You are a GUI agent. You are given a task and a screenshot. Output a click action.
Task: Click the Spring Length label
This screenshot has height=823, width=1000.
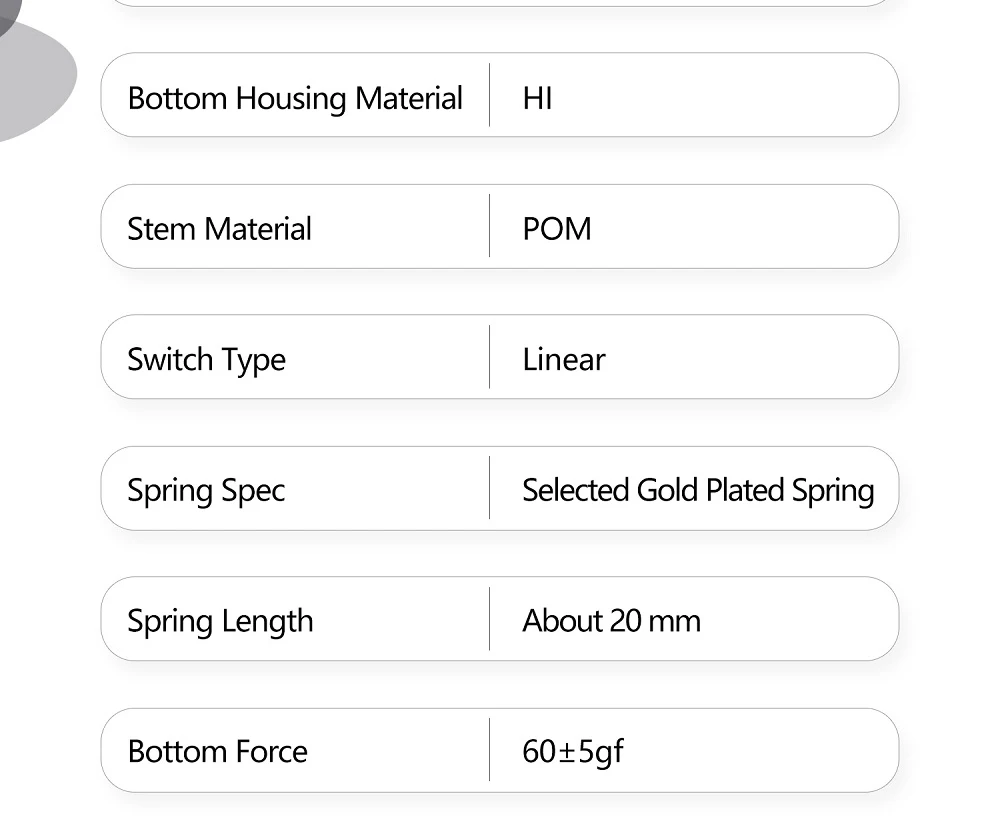[220, 623]
